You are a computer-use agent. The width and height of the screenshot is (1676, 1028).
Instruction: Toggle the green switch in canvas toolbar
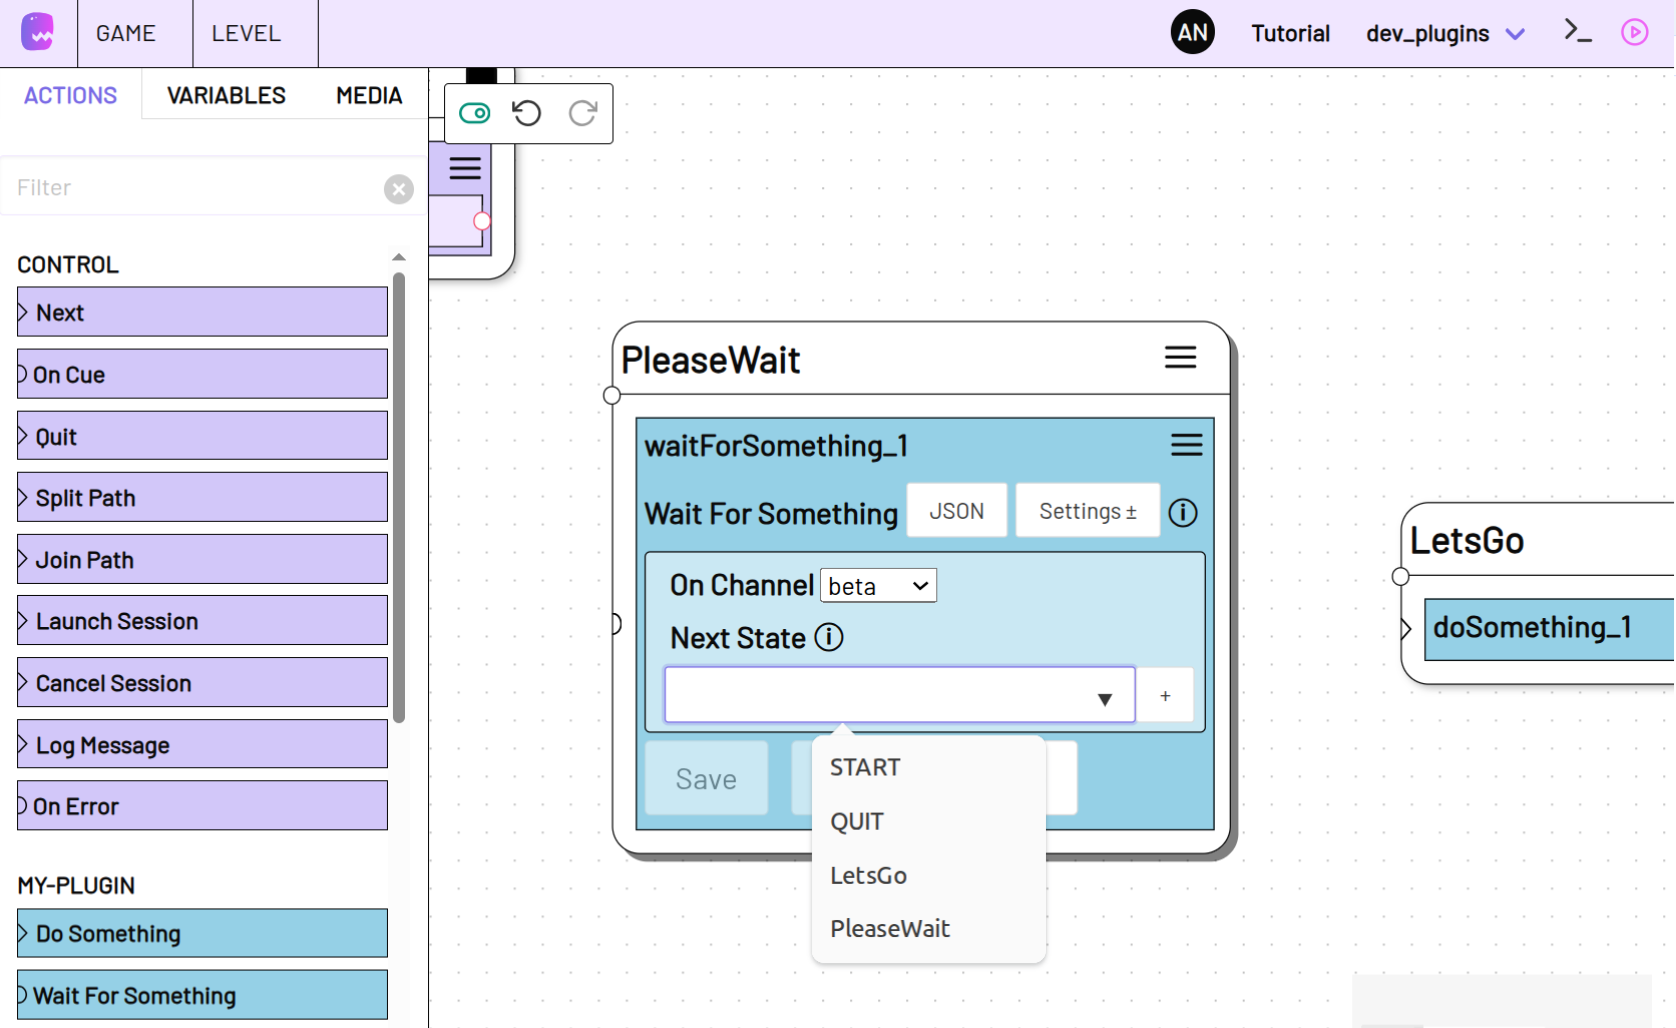[474, 113]
